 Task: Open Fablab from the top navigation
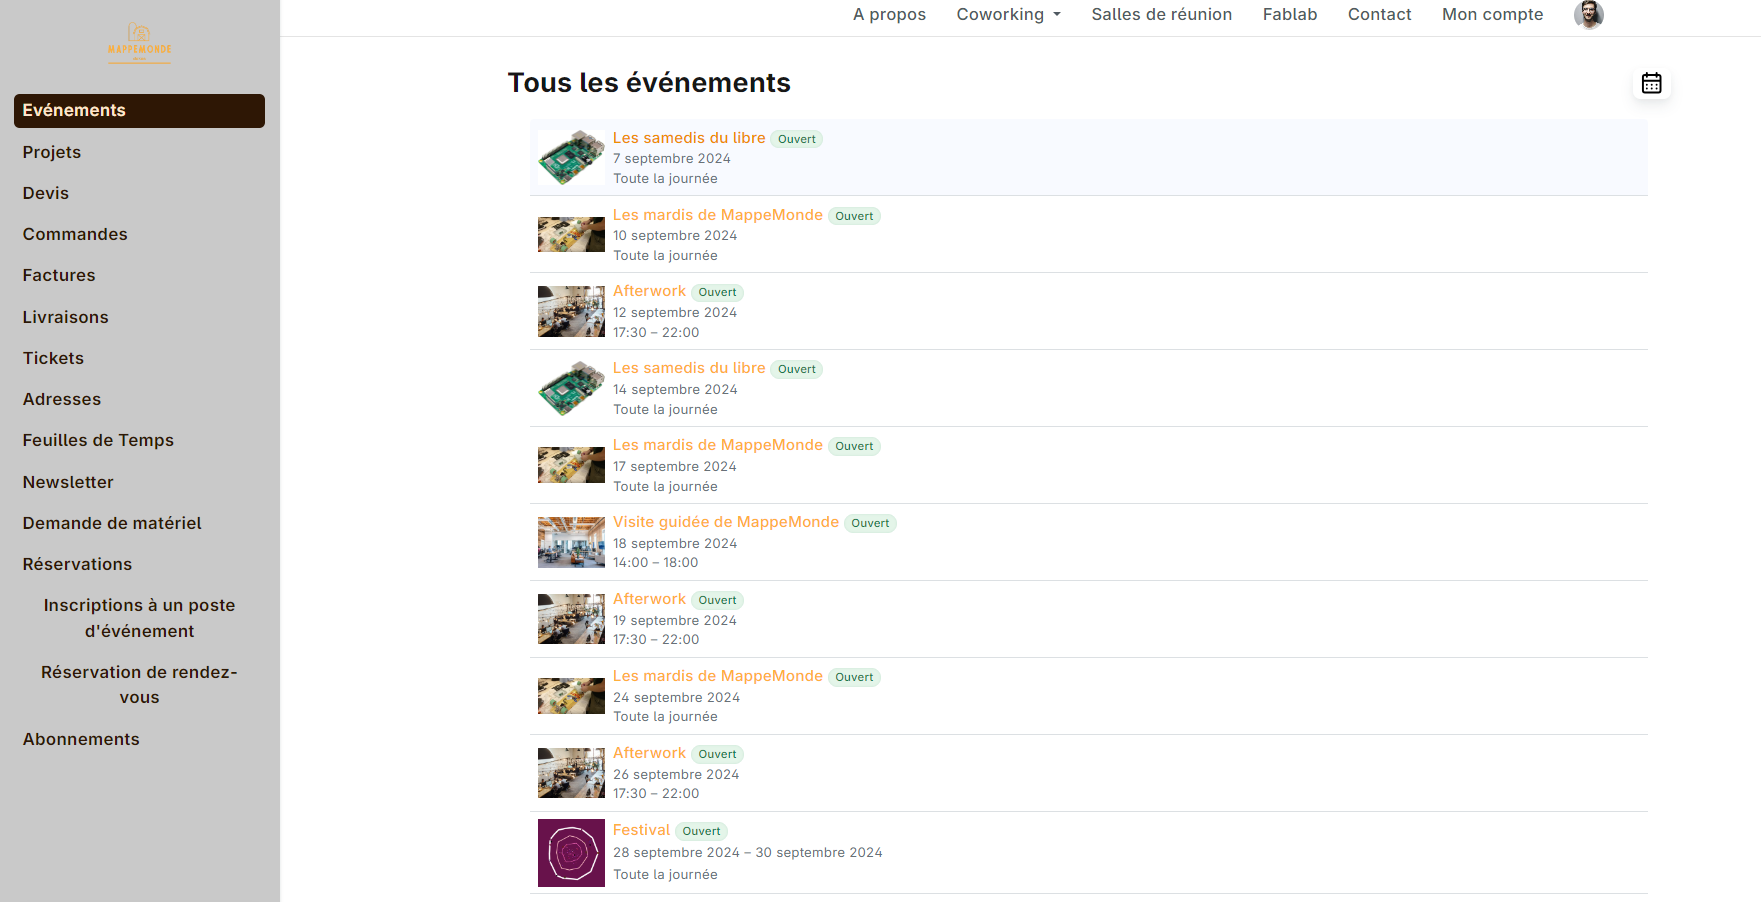click(1289, 15)
